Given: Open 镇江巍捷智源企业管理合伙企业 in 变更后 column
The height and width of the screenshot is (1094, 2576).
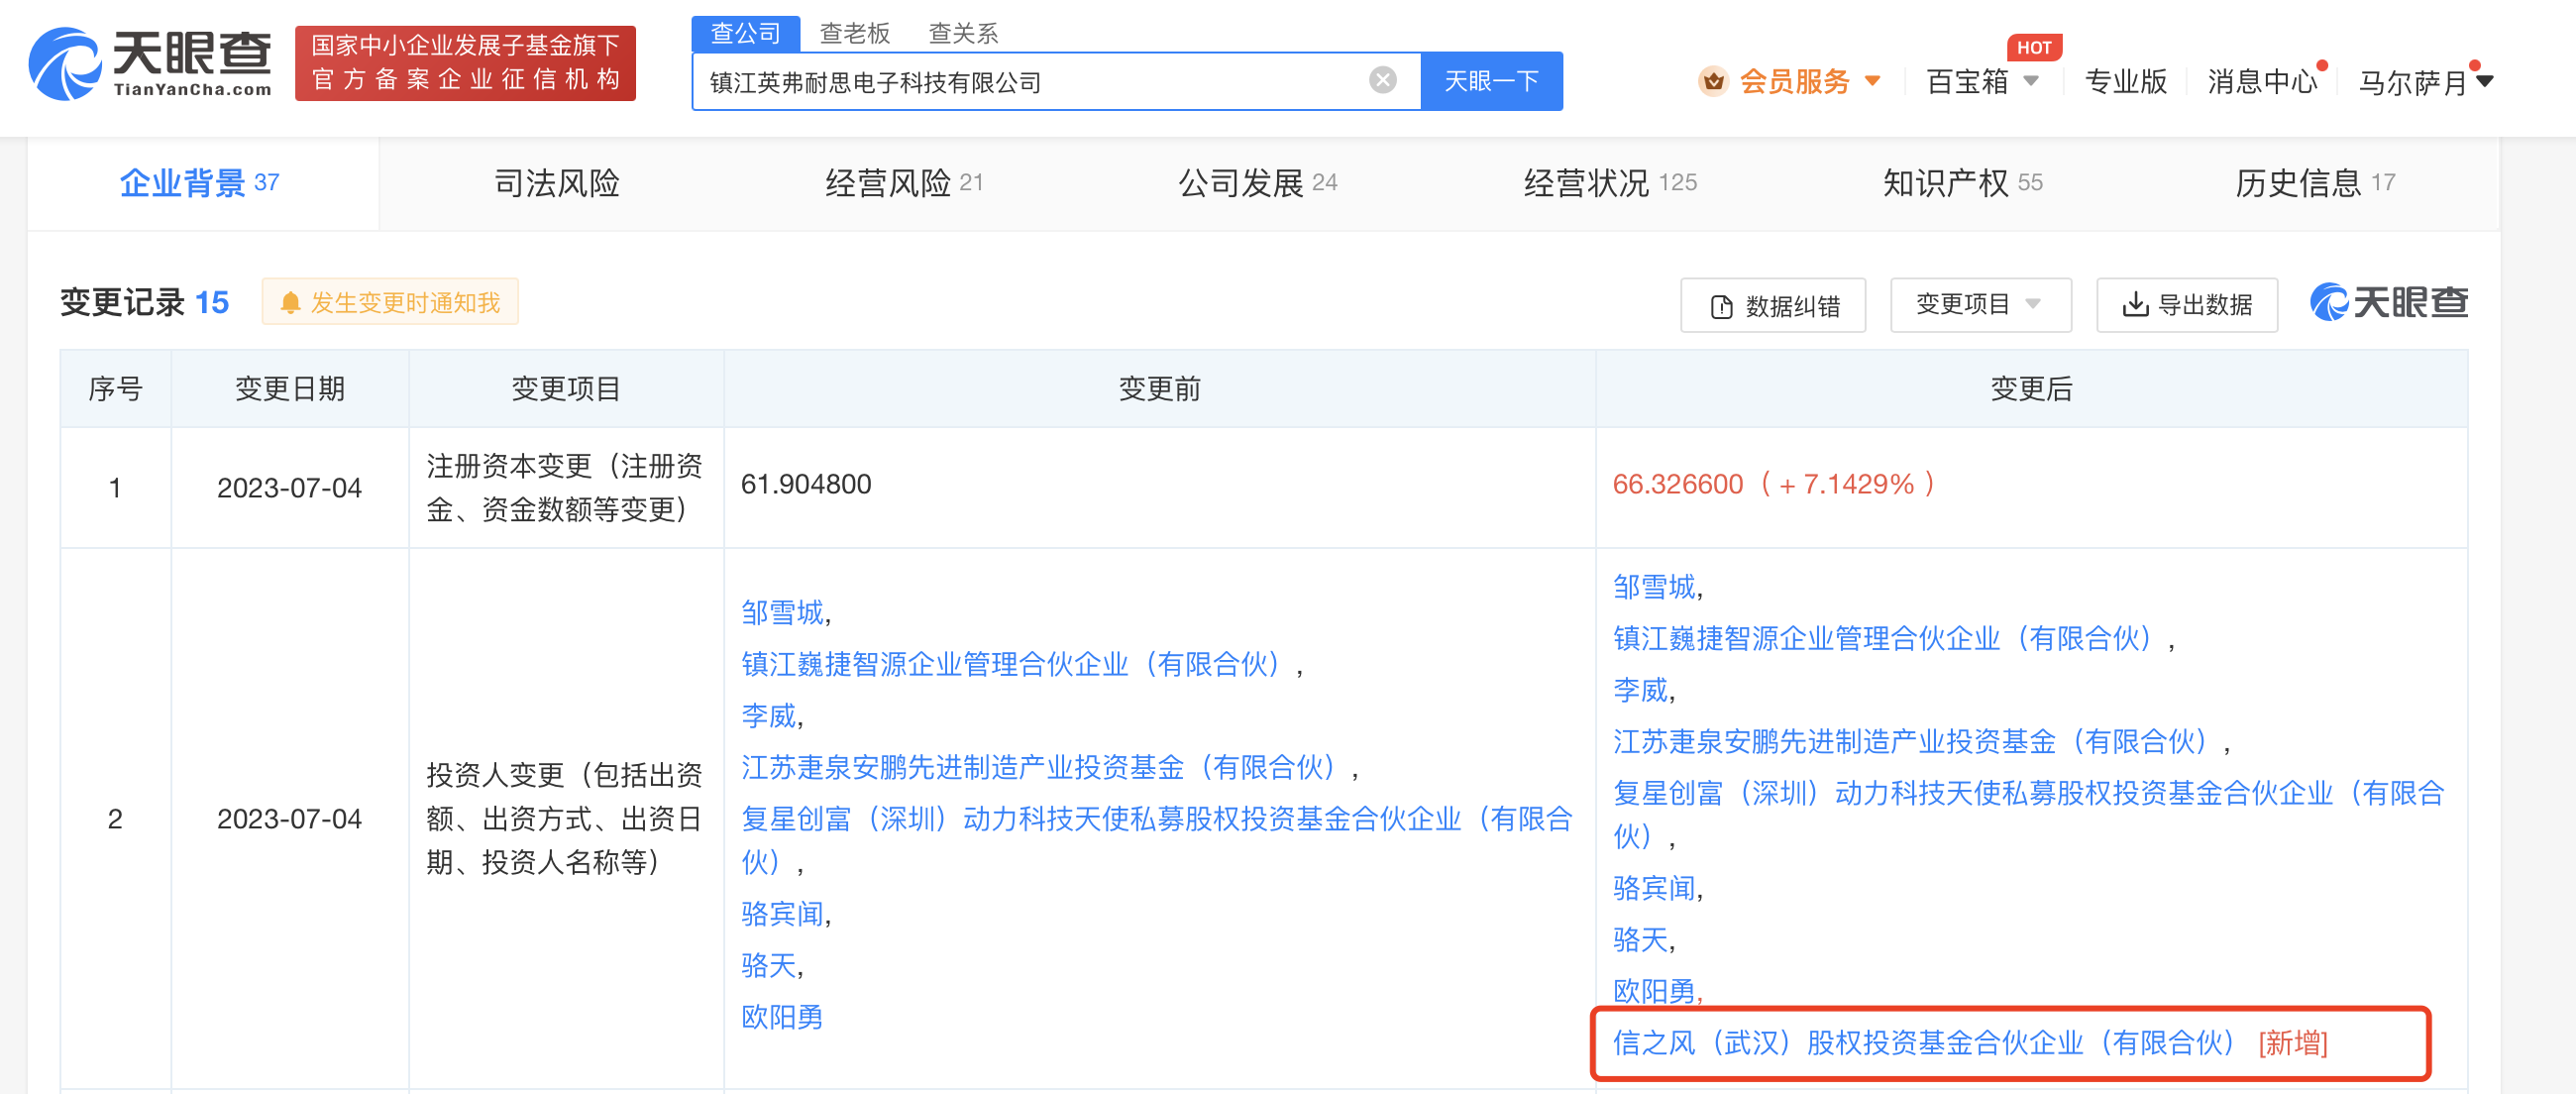Looking at the screenshot, I should (x=1883, y=638).
